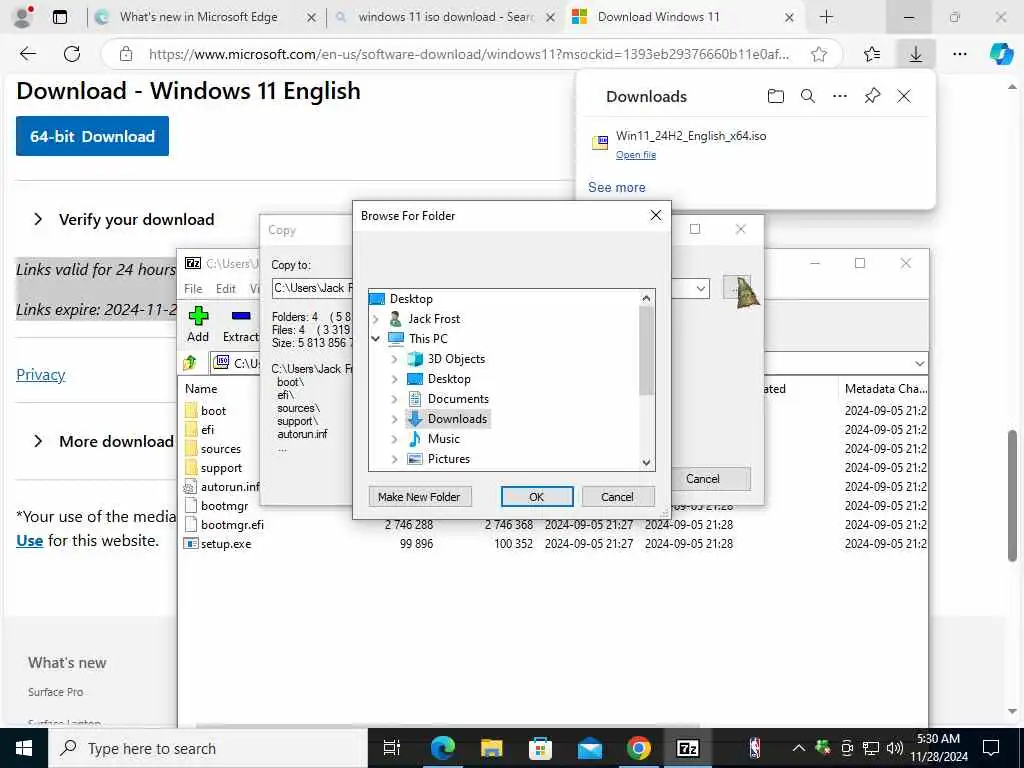Open Windows Start menu
Screen dimensions: 1024x768
click(24, 748)
